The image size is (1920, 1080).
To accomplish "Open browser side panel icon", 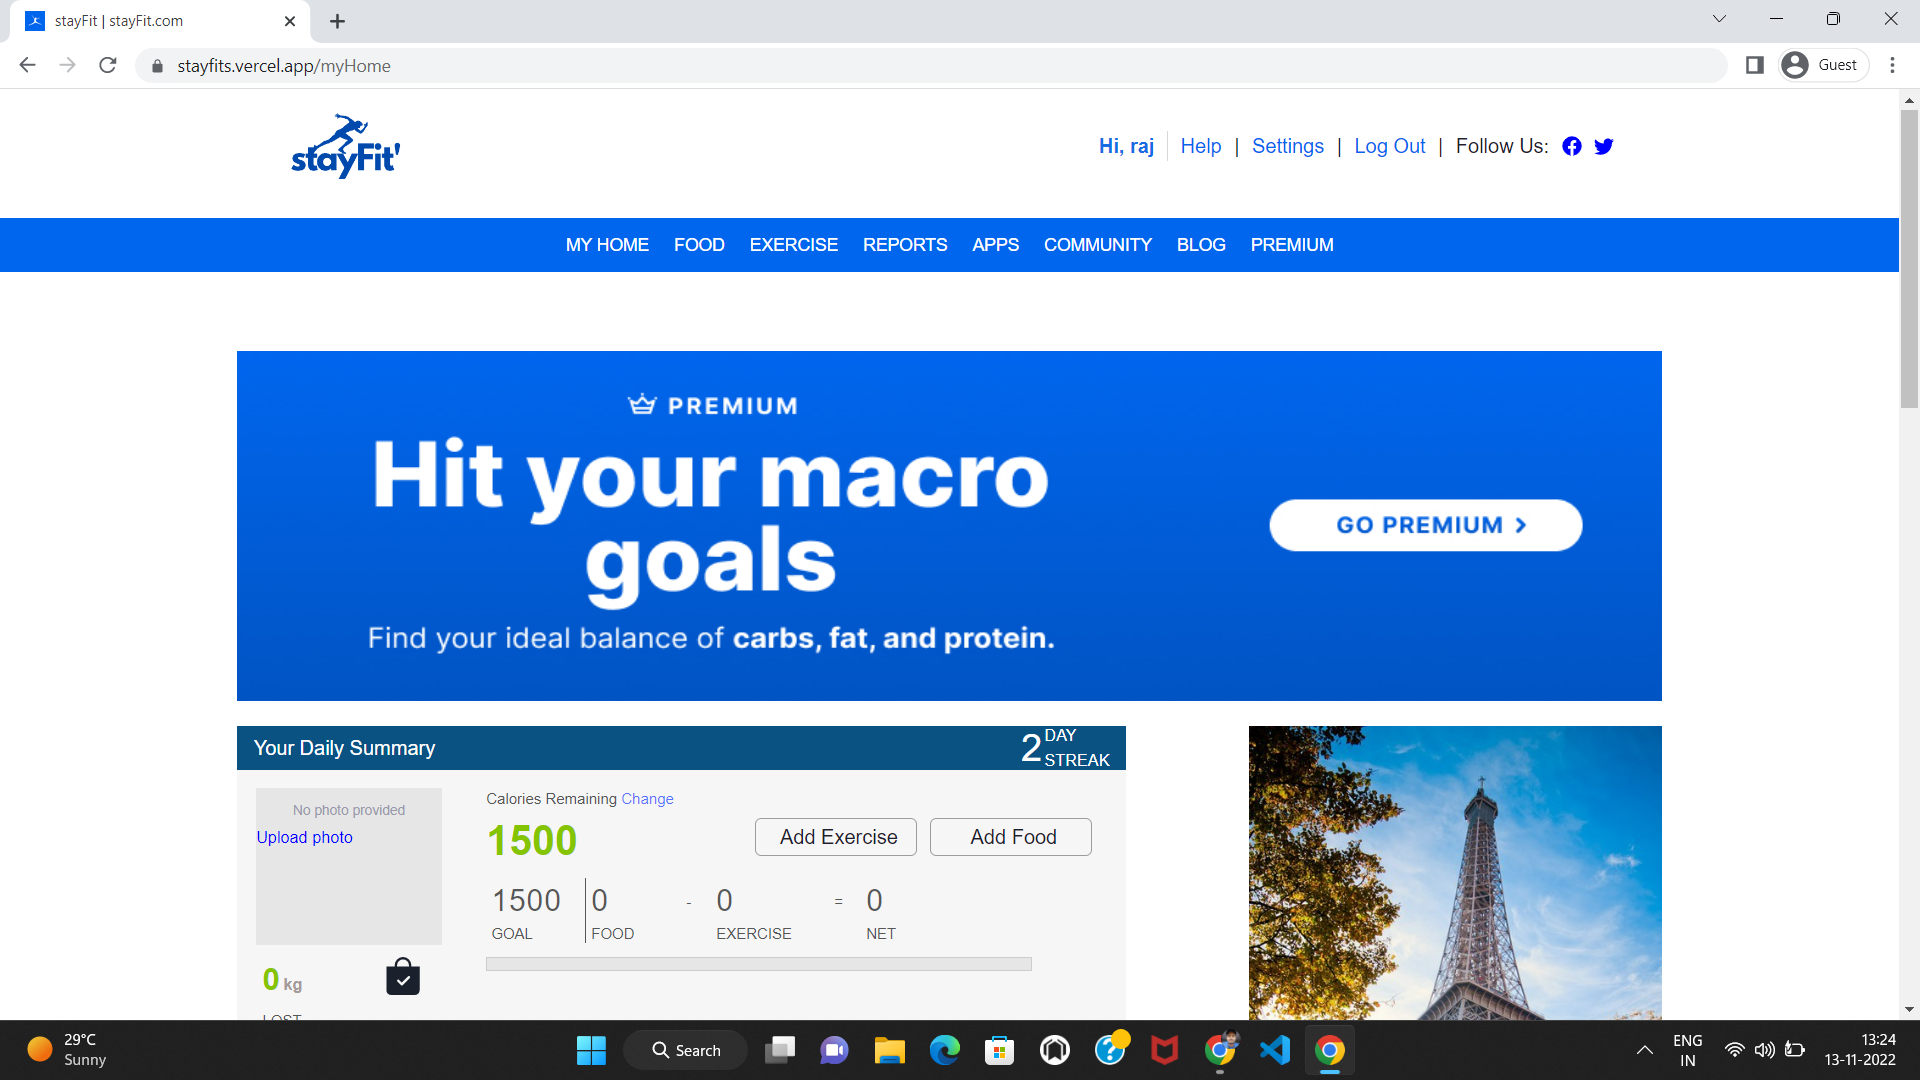I will pyautogui.click(x=1754, y=65).
